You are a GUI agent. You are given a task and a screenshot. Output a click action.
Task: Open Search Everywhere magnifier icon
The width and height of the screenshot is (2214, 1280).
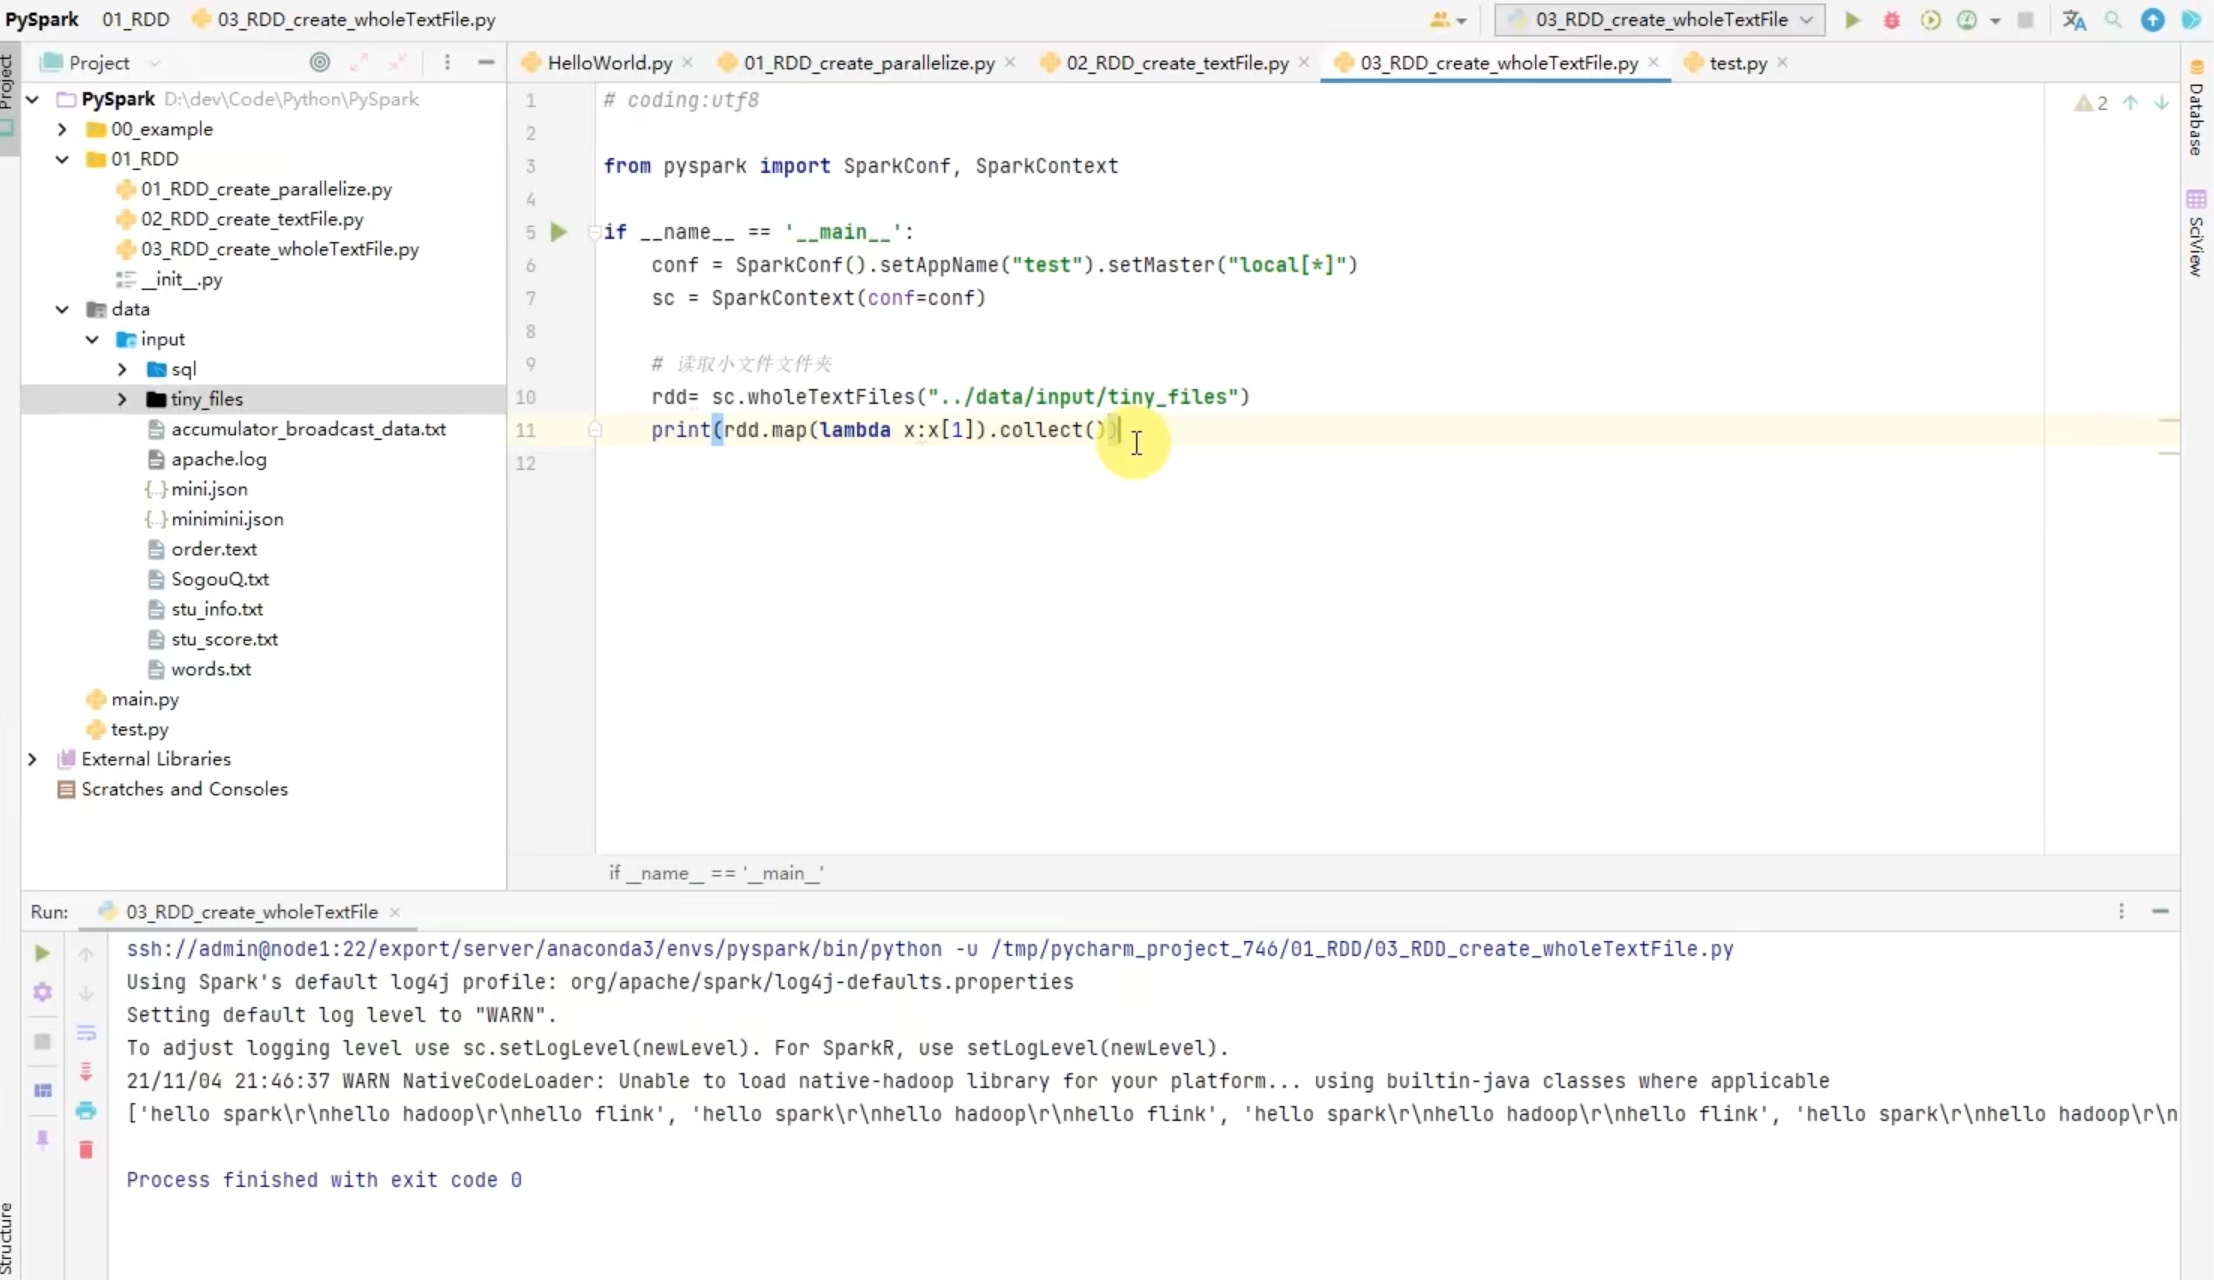(2113, 20)
